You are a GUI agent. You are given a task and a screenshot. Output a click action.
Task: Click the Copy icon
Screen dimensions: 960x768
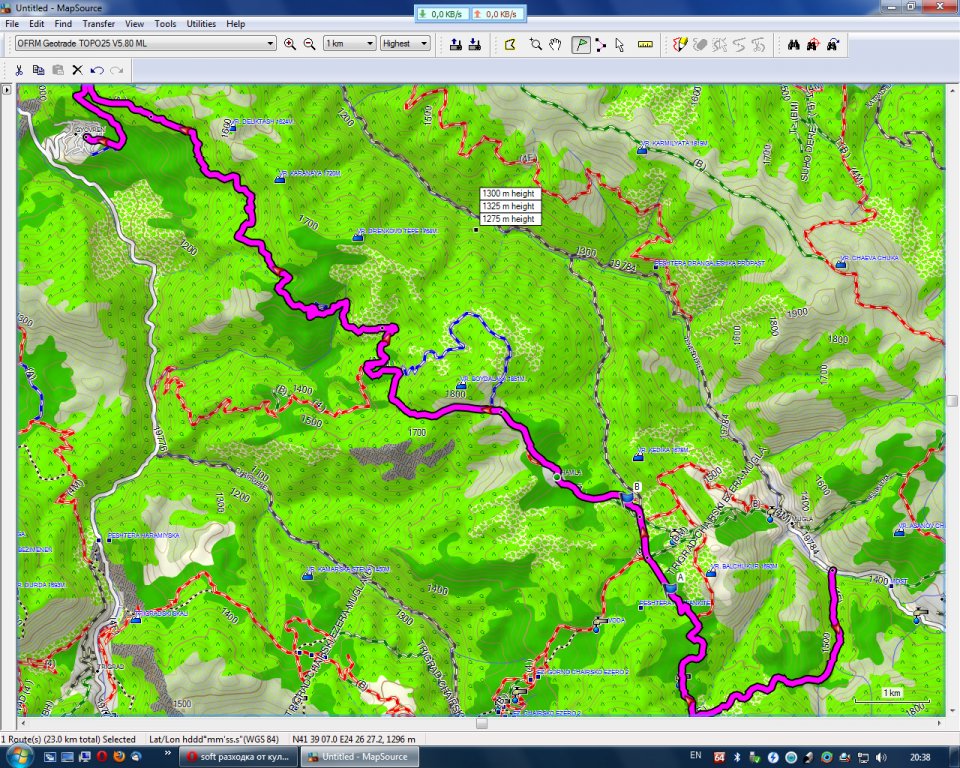[x=38, y=70]
